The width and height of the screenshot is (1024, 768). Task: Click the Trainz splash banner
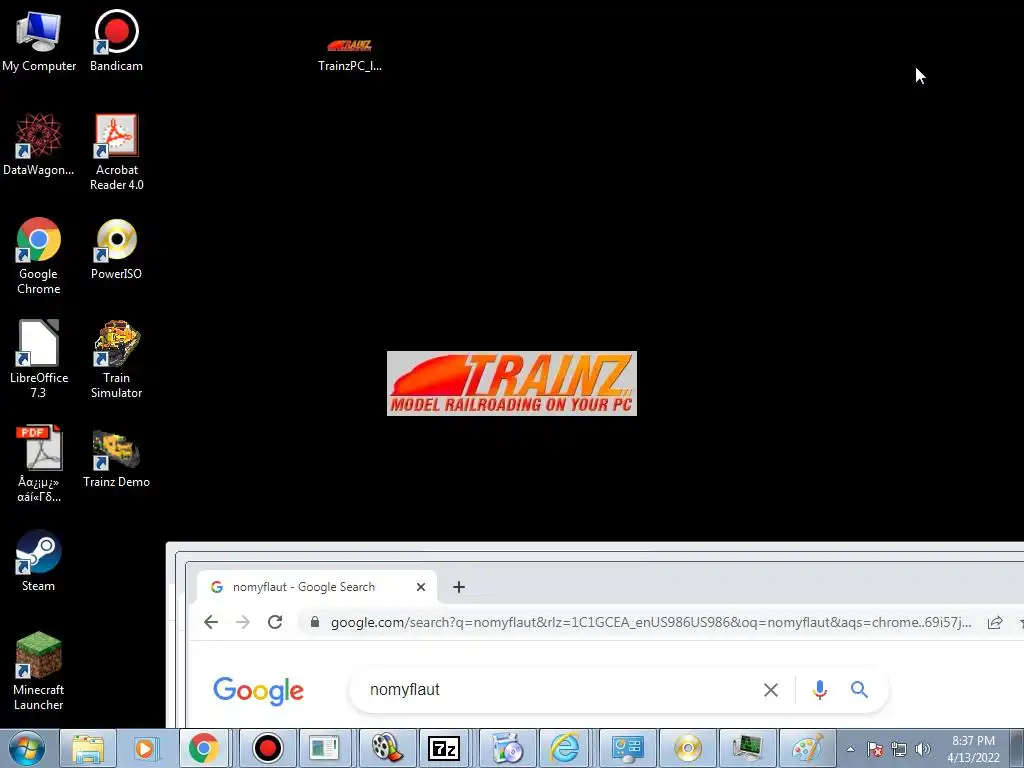[x=511, y=383]
